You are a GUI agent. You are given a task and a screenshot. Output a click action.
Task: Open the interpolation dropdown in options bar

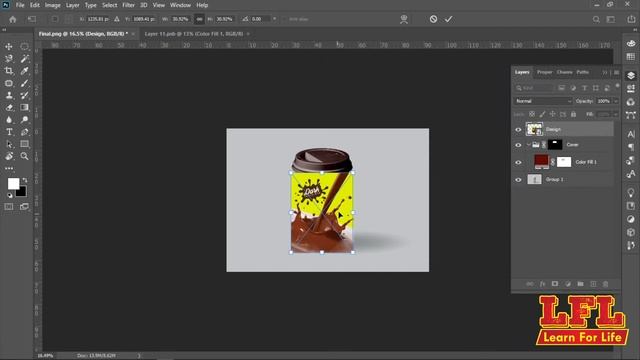coord(274,19)
